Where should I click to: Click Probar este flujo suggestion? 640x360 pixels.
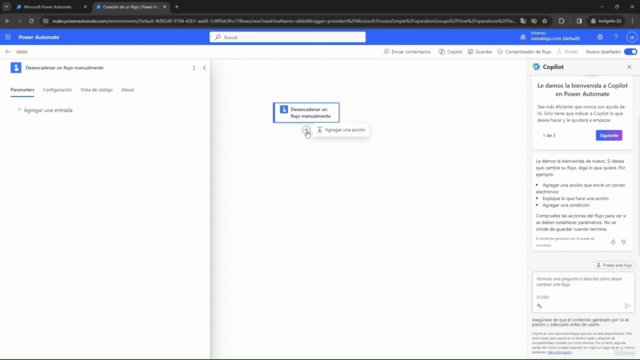(x=614, y=265)
